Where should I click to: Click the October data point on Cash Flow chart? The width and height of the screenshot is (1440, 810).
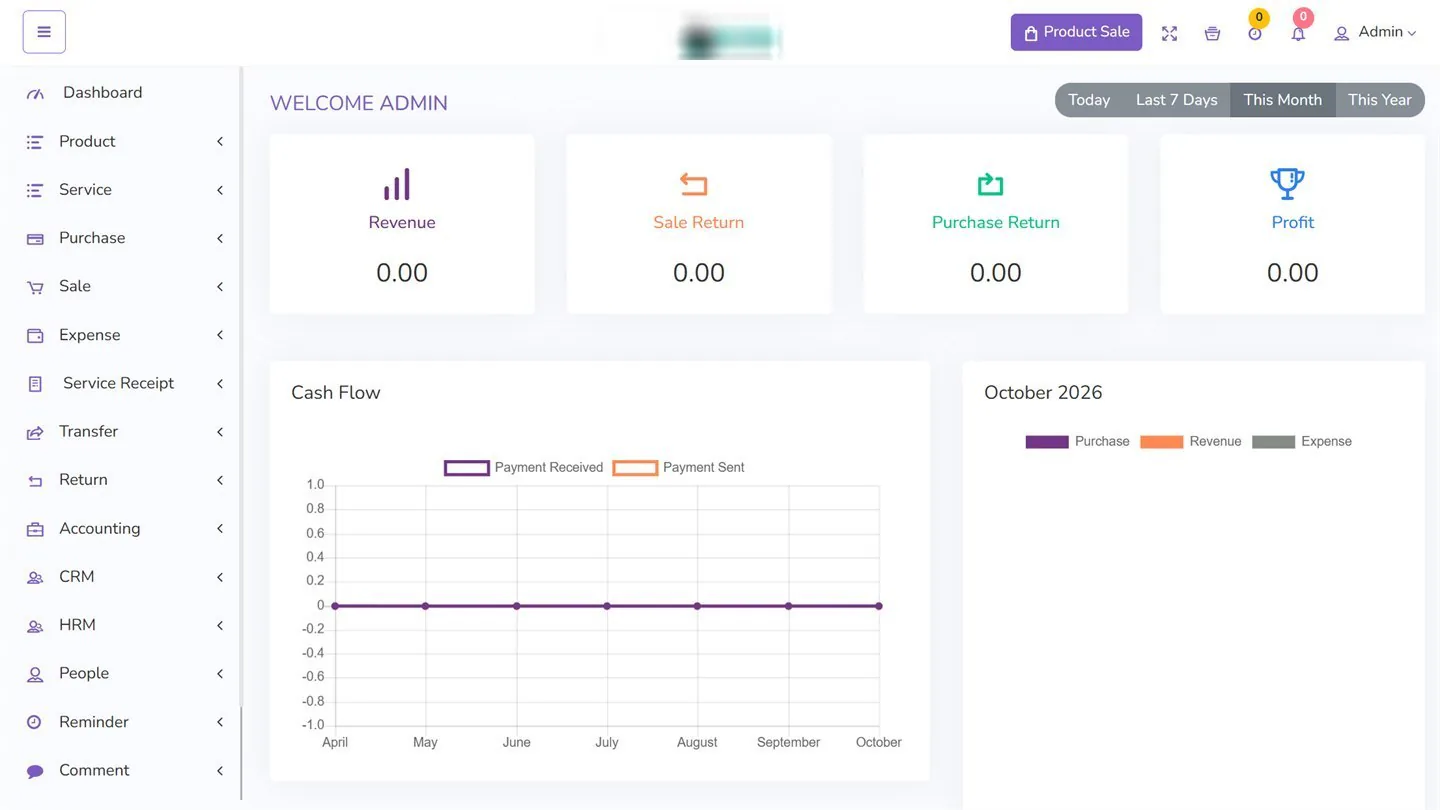click(879, 606)
